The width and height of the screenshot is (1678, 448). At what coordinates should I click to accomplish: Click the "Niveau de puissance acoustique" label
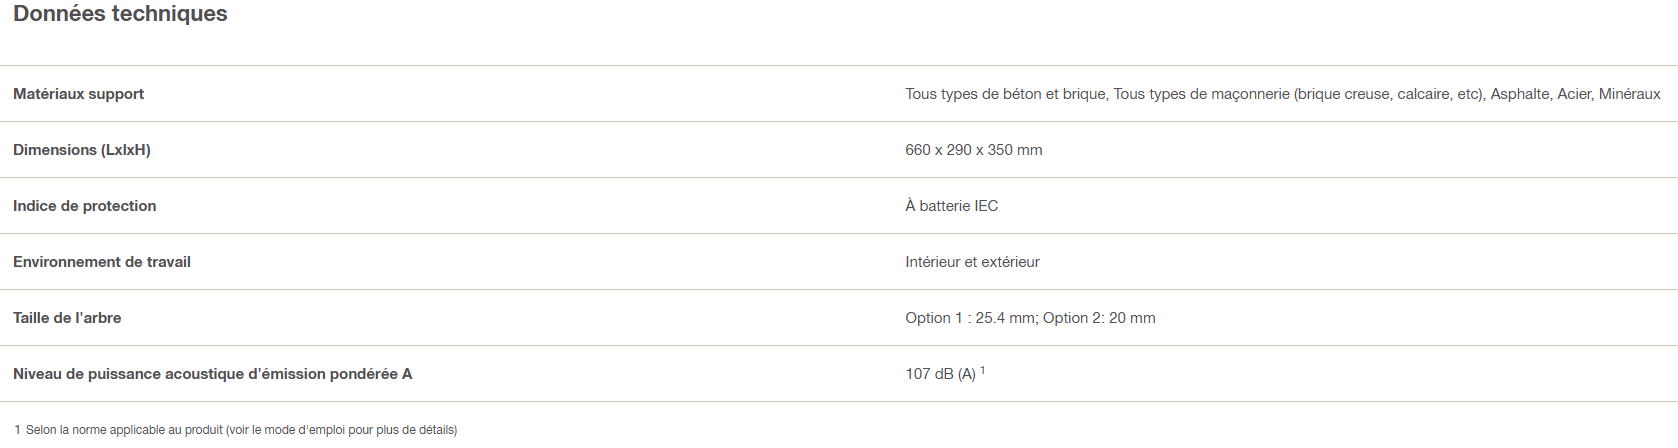[x=212, y=374]
